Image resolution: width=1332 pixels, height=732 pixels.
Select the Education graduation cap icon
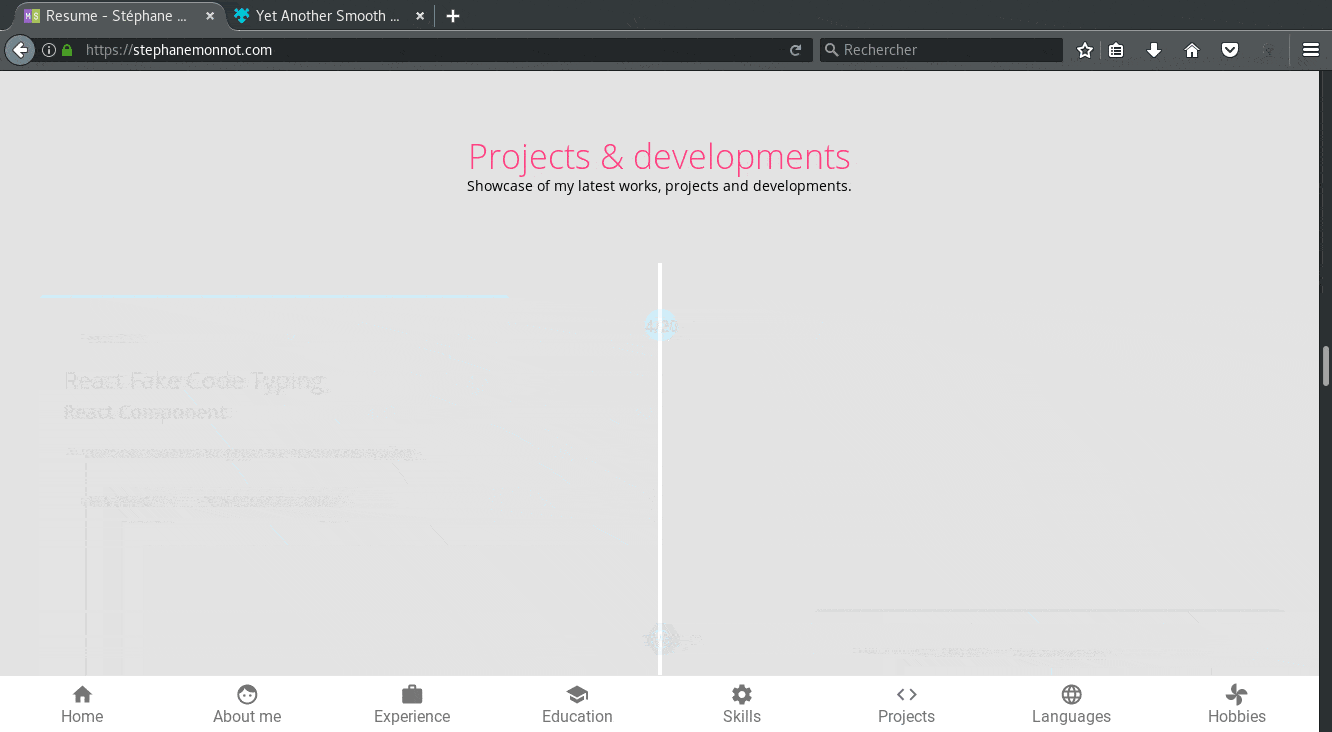point(577,694)
